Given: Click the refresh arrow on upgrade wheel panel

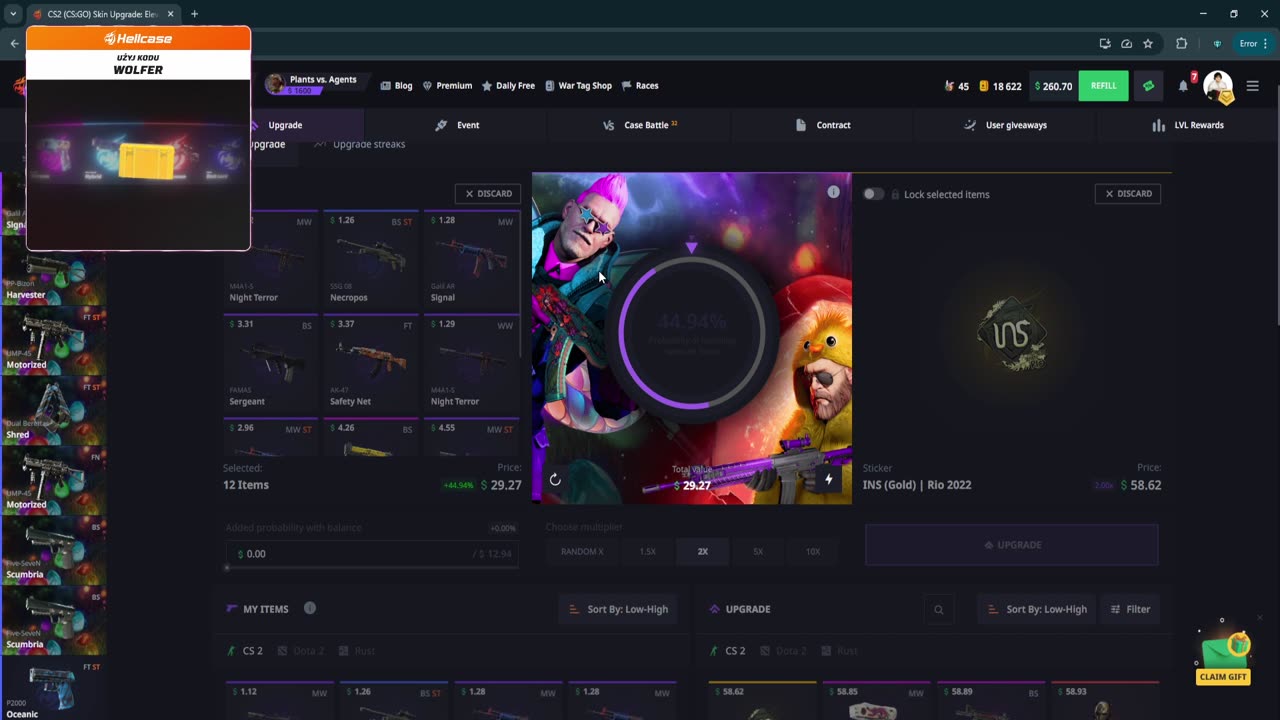Looking at the screenshot, I should (555, 479).
